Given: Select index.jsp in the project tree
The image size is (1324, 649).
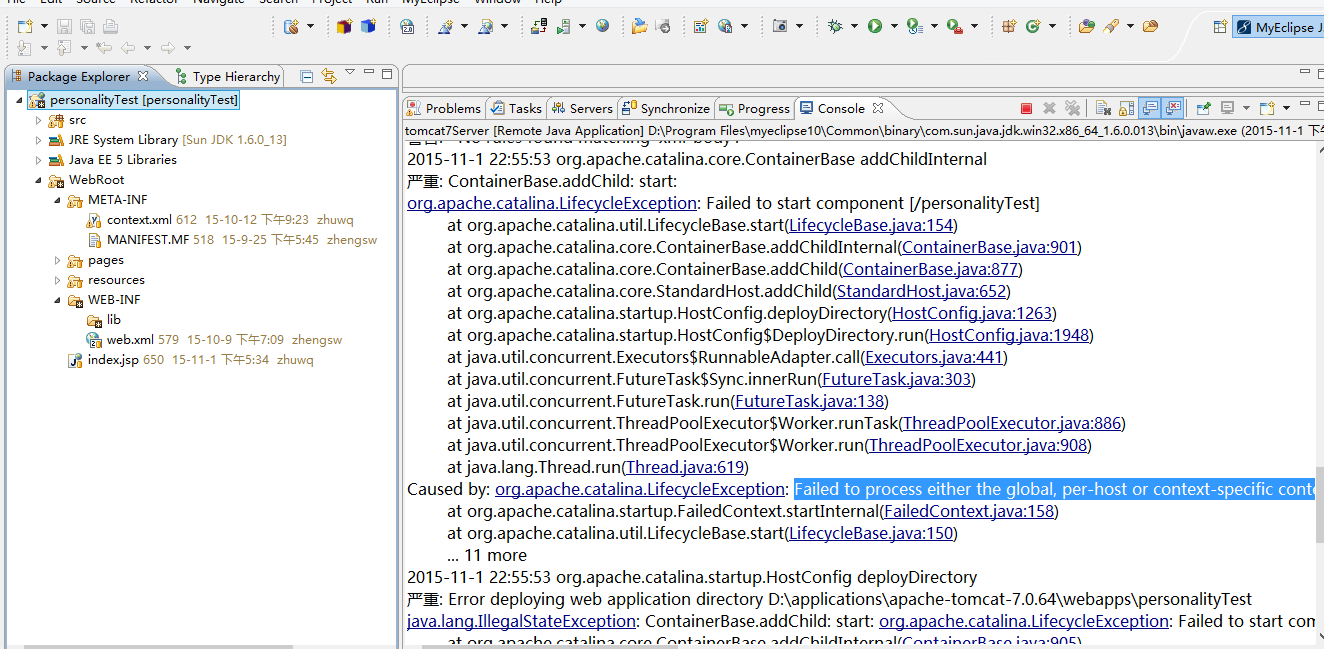Looking at the screenshot, I should pos(112,360).
